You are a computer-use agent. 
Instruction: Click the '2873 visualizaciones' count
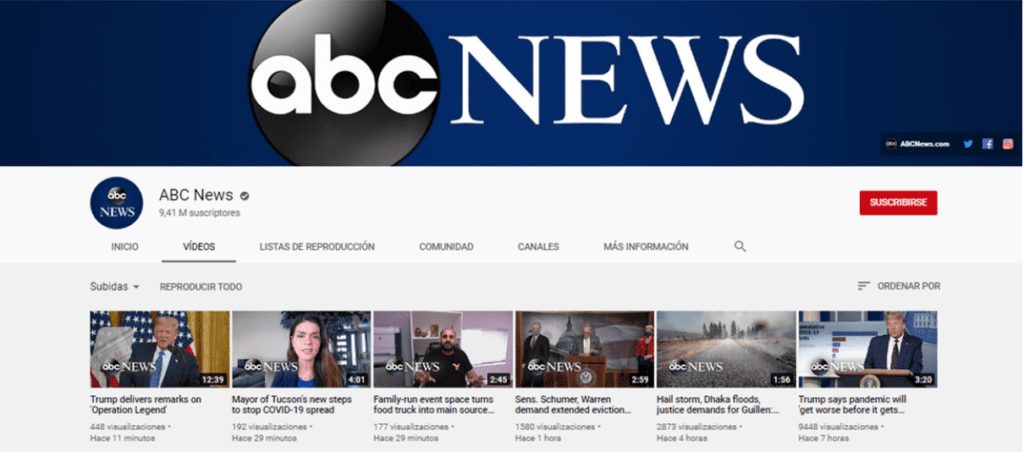[697, 427]
